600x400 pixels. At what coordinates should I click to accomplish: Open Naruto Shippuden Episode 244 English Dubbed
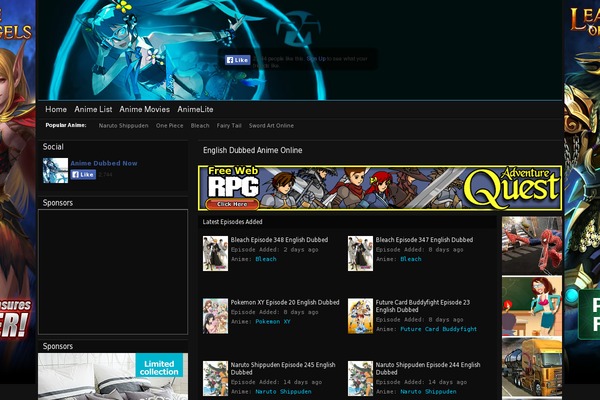[x=428, y=368]
